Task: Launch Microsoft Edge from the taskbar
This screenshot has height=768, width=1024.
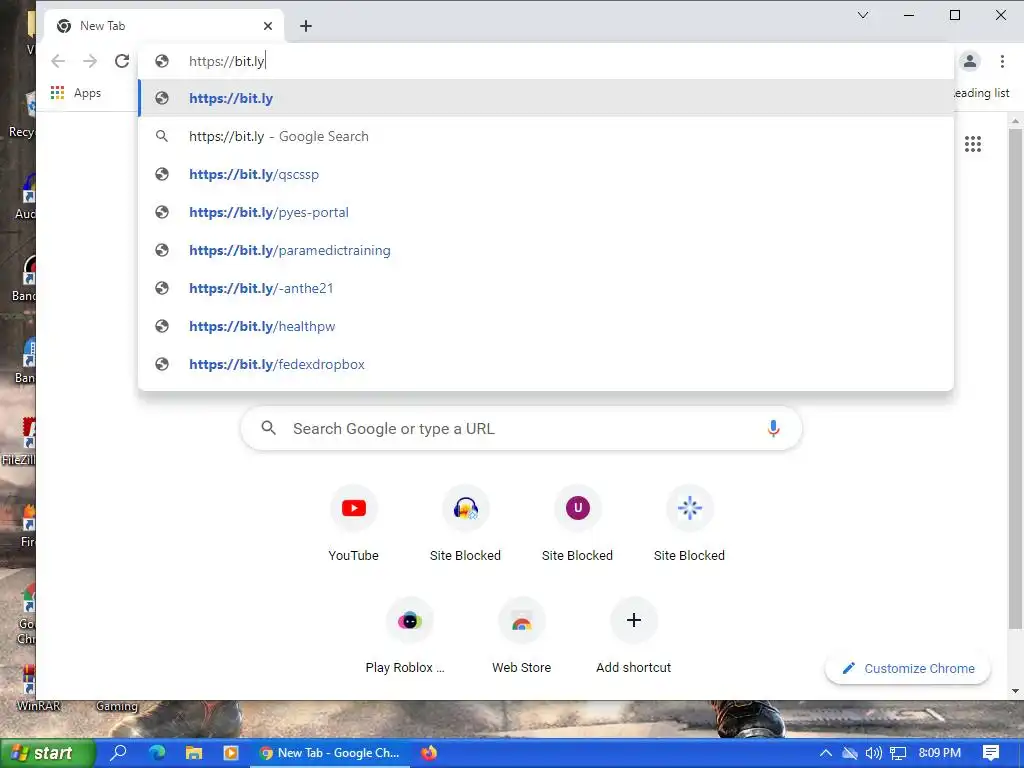Action: (157, 753)
